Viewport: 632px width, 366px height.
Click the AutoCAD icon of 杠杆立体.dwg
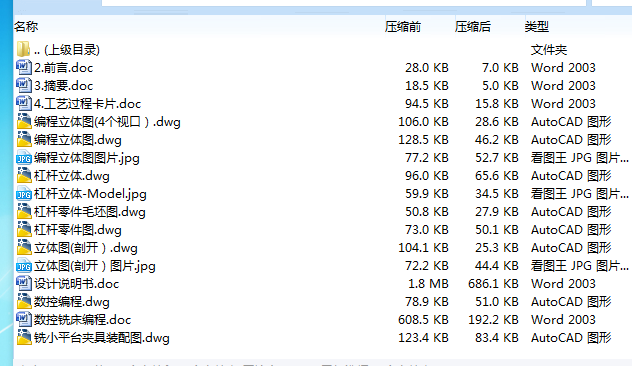click(23, 175)
